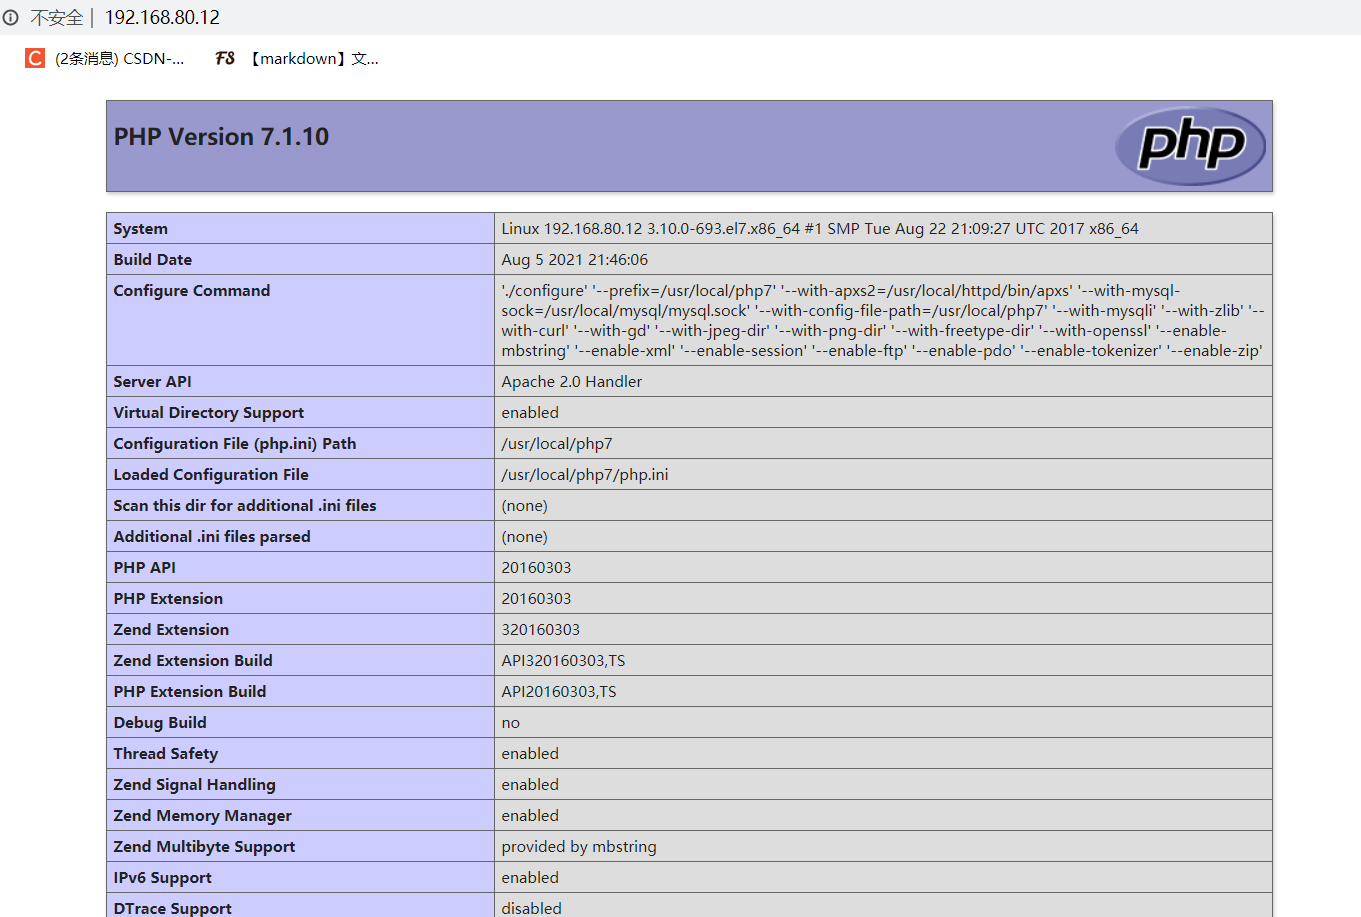Image resolution: width=1361 pixels, height=917 pixels.
Task: Click enabled value for Zend Memory Manager
Action: pos(530,815)
